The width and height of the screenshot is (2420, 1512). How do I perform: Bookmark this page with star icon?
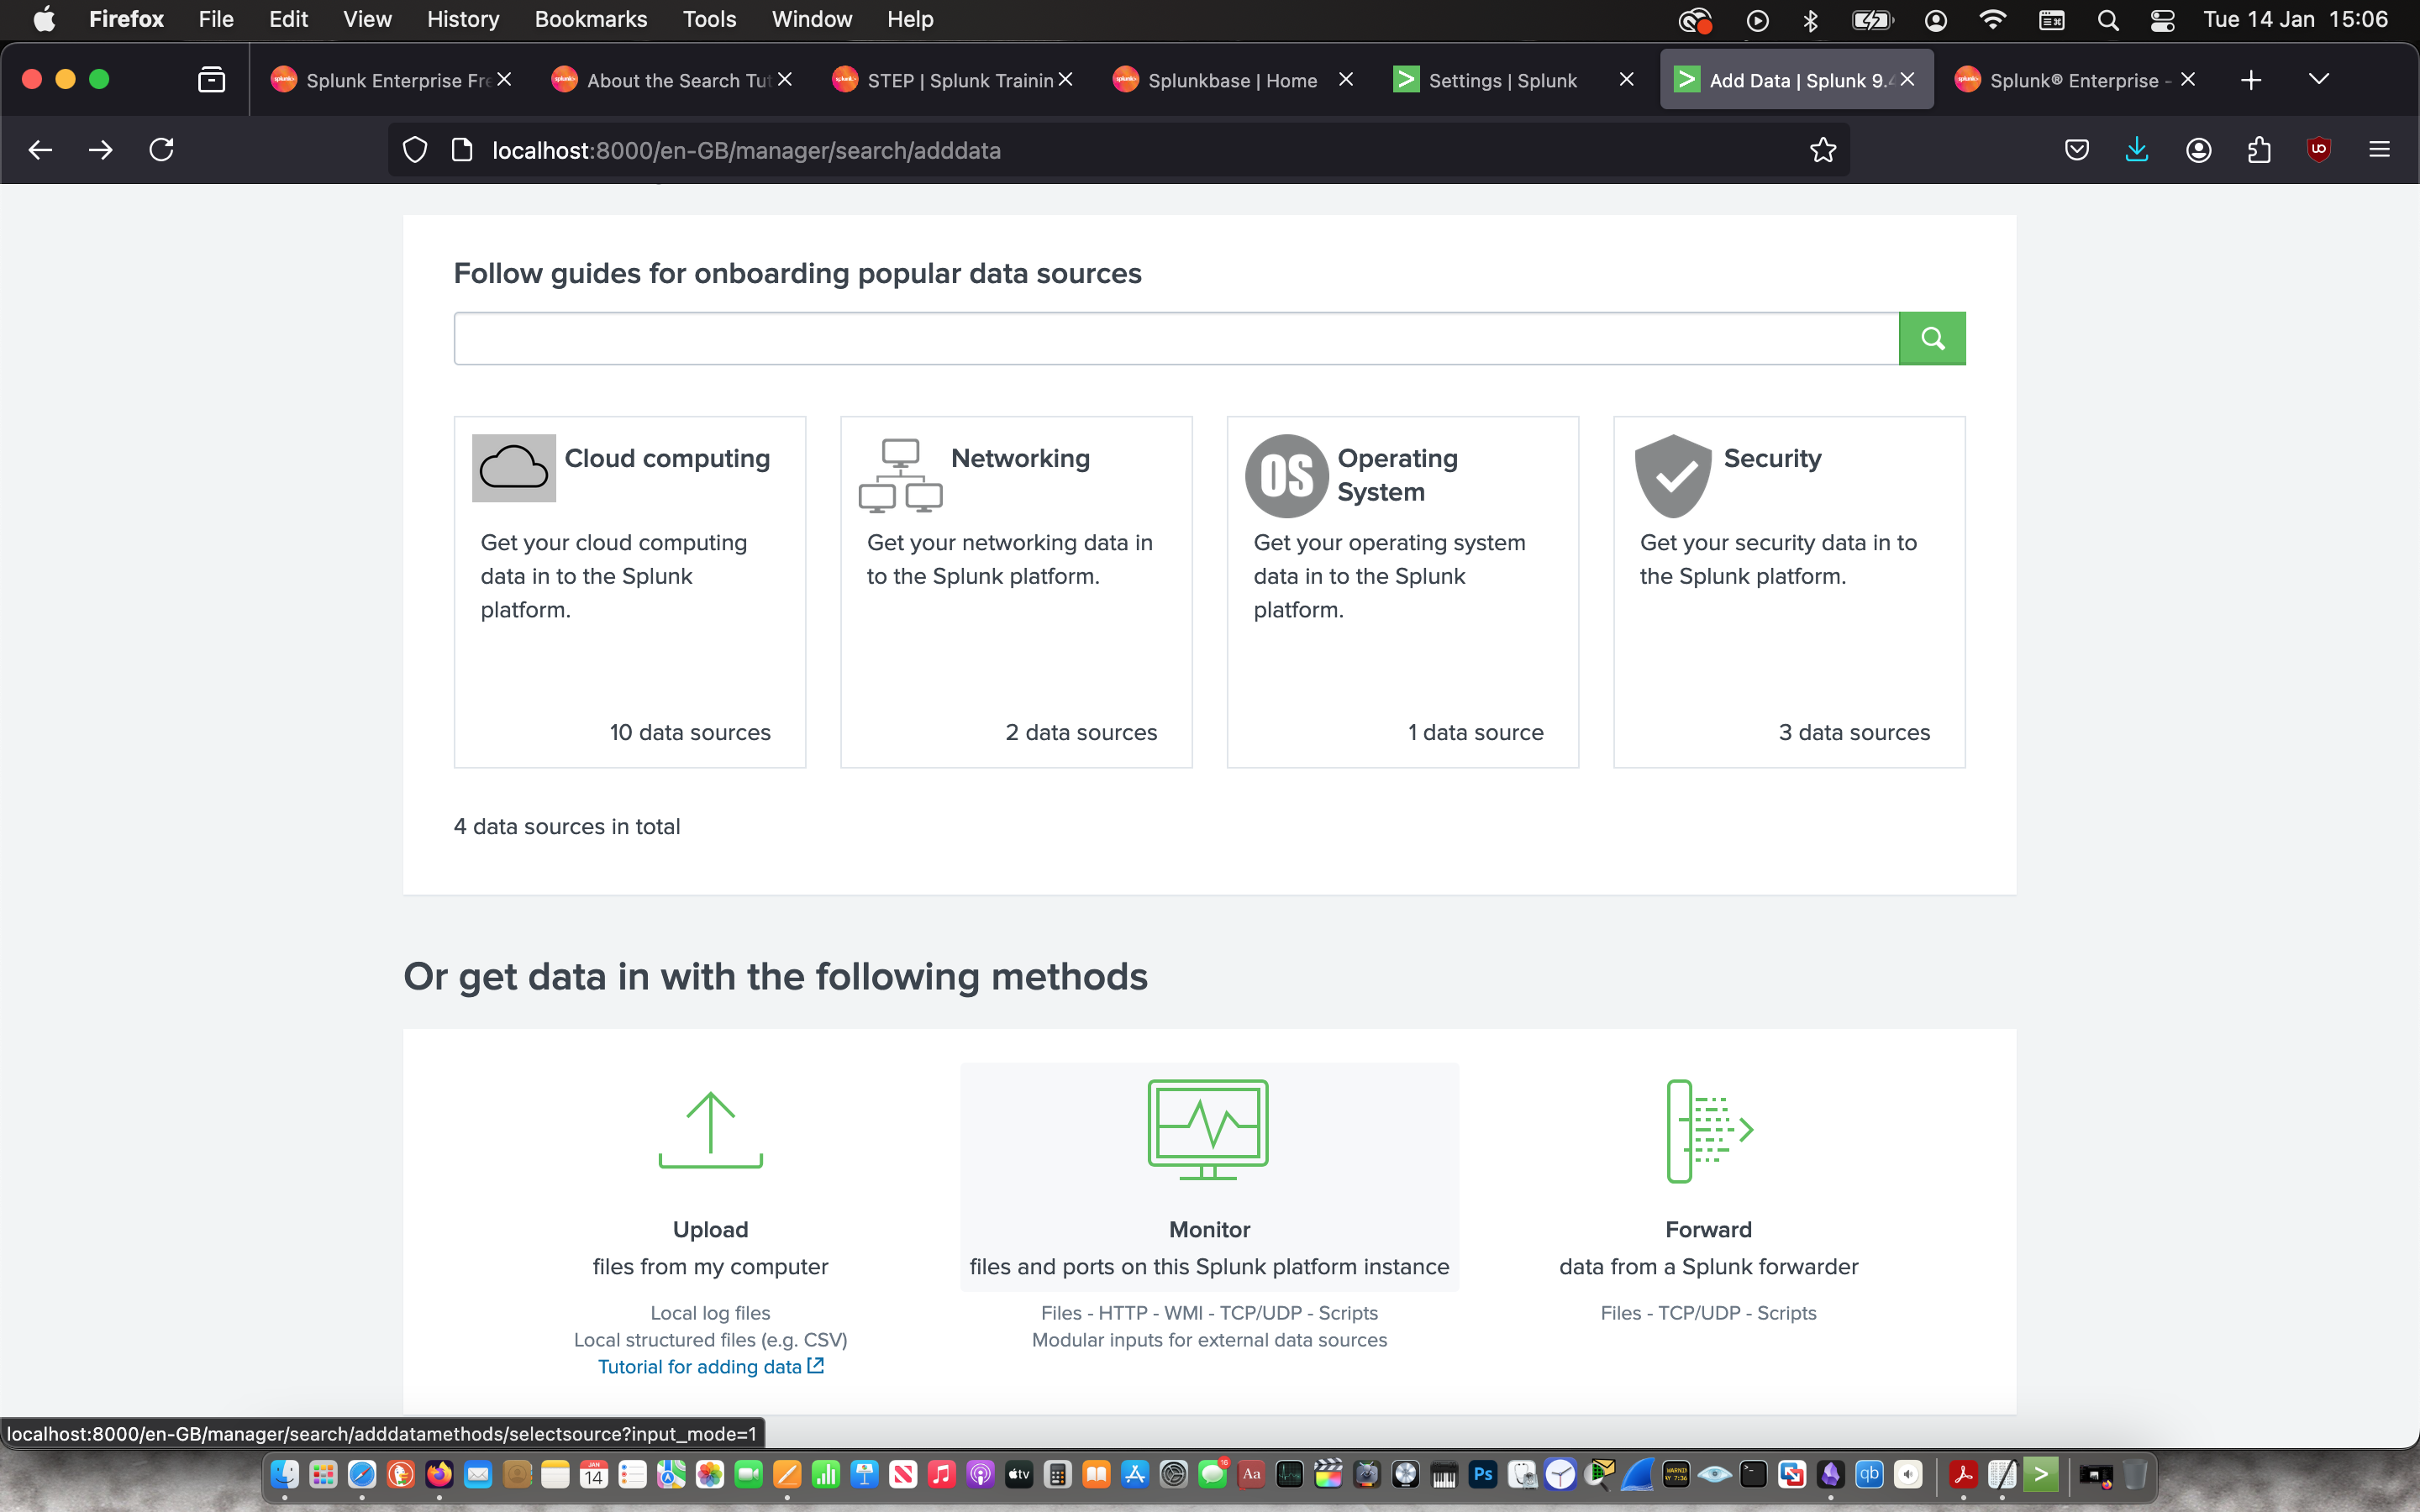[x=1822, y=150]
